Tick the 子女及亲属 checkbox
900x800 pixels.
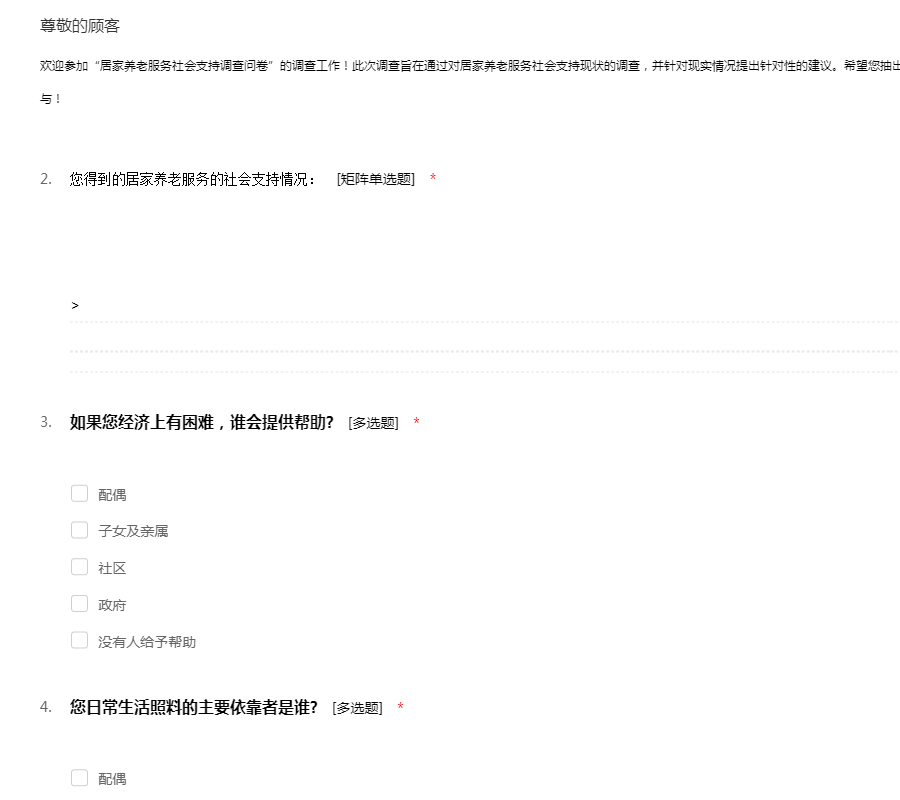(80, 530)
